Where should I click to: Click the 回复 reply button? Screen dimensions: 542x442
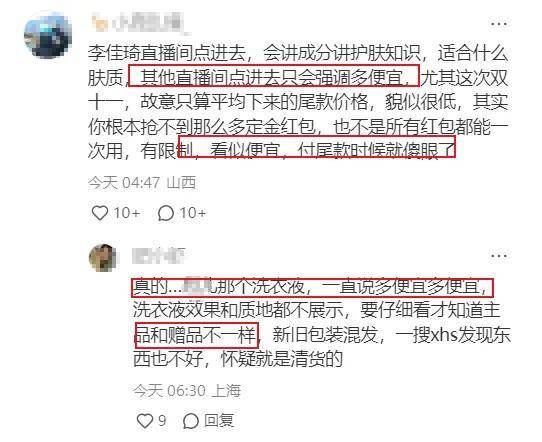click(219, 421)
